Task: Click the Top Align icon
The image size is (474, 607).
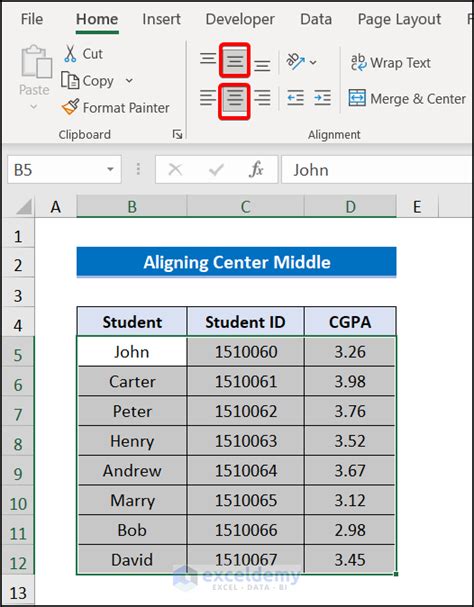Action: coord(208,59)
